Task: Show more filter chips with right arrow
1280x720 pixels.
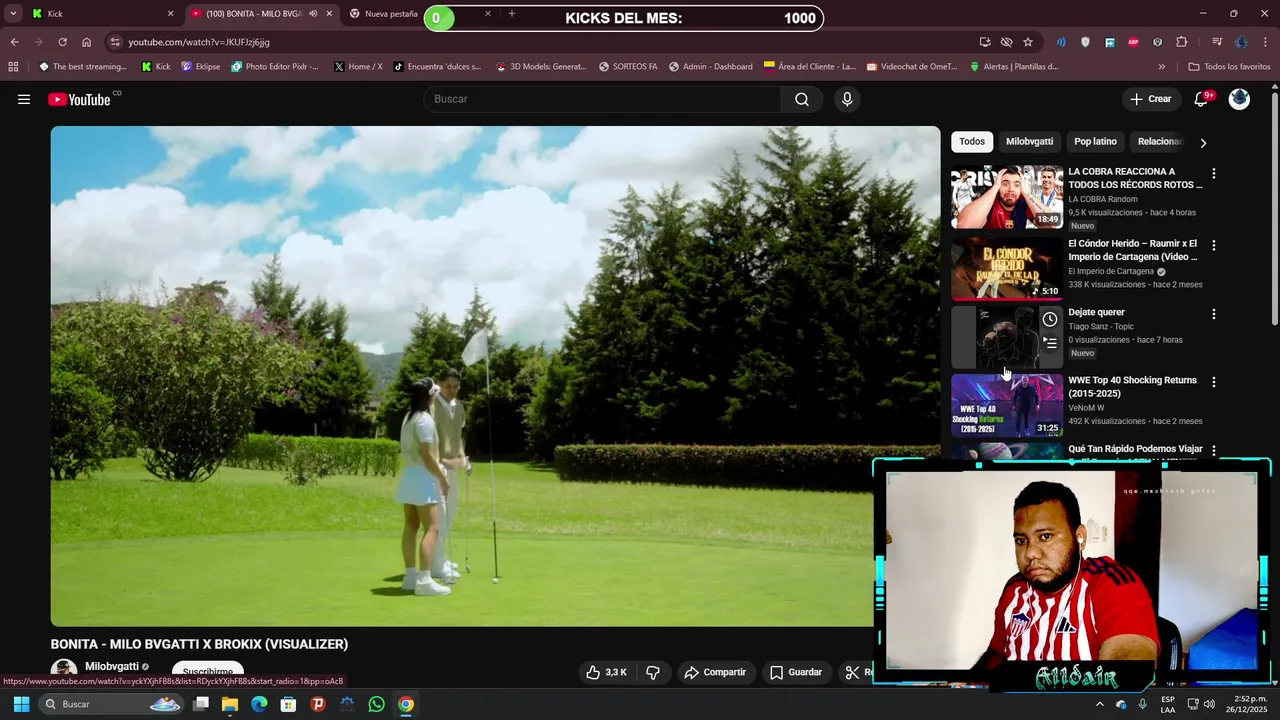Action: 1203,143
